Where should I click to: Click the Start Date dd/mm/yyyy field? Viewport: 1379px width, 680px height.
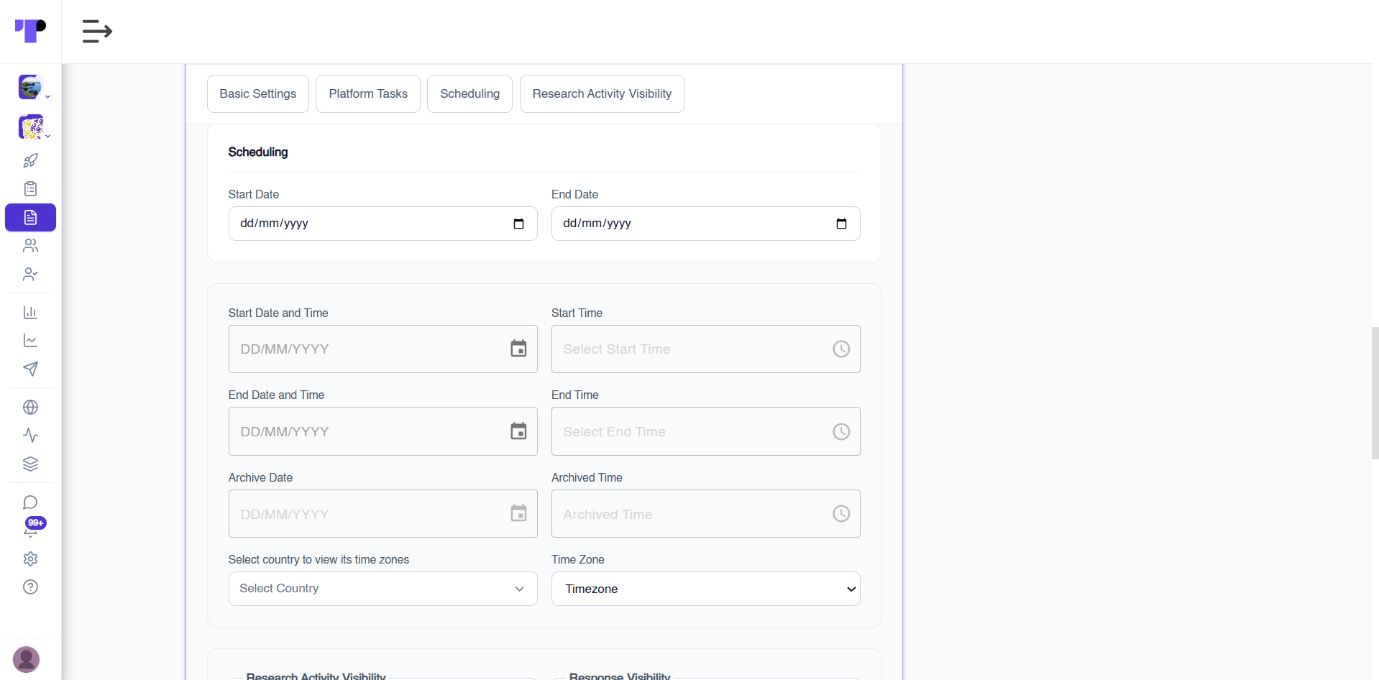tap(383, 224)
